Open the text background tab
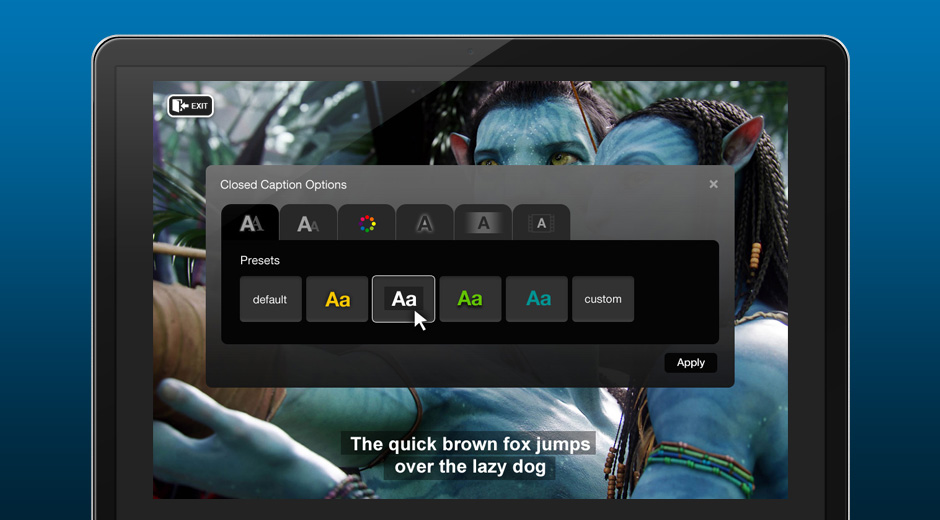 (x=483, y=223)
